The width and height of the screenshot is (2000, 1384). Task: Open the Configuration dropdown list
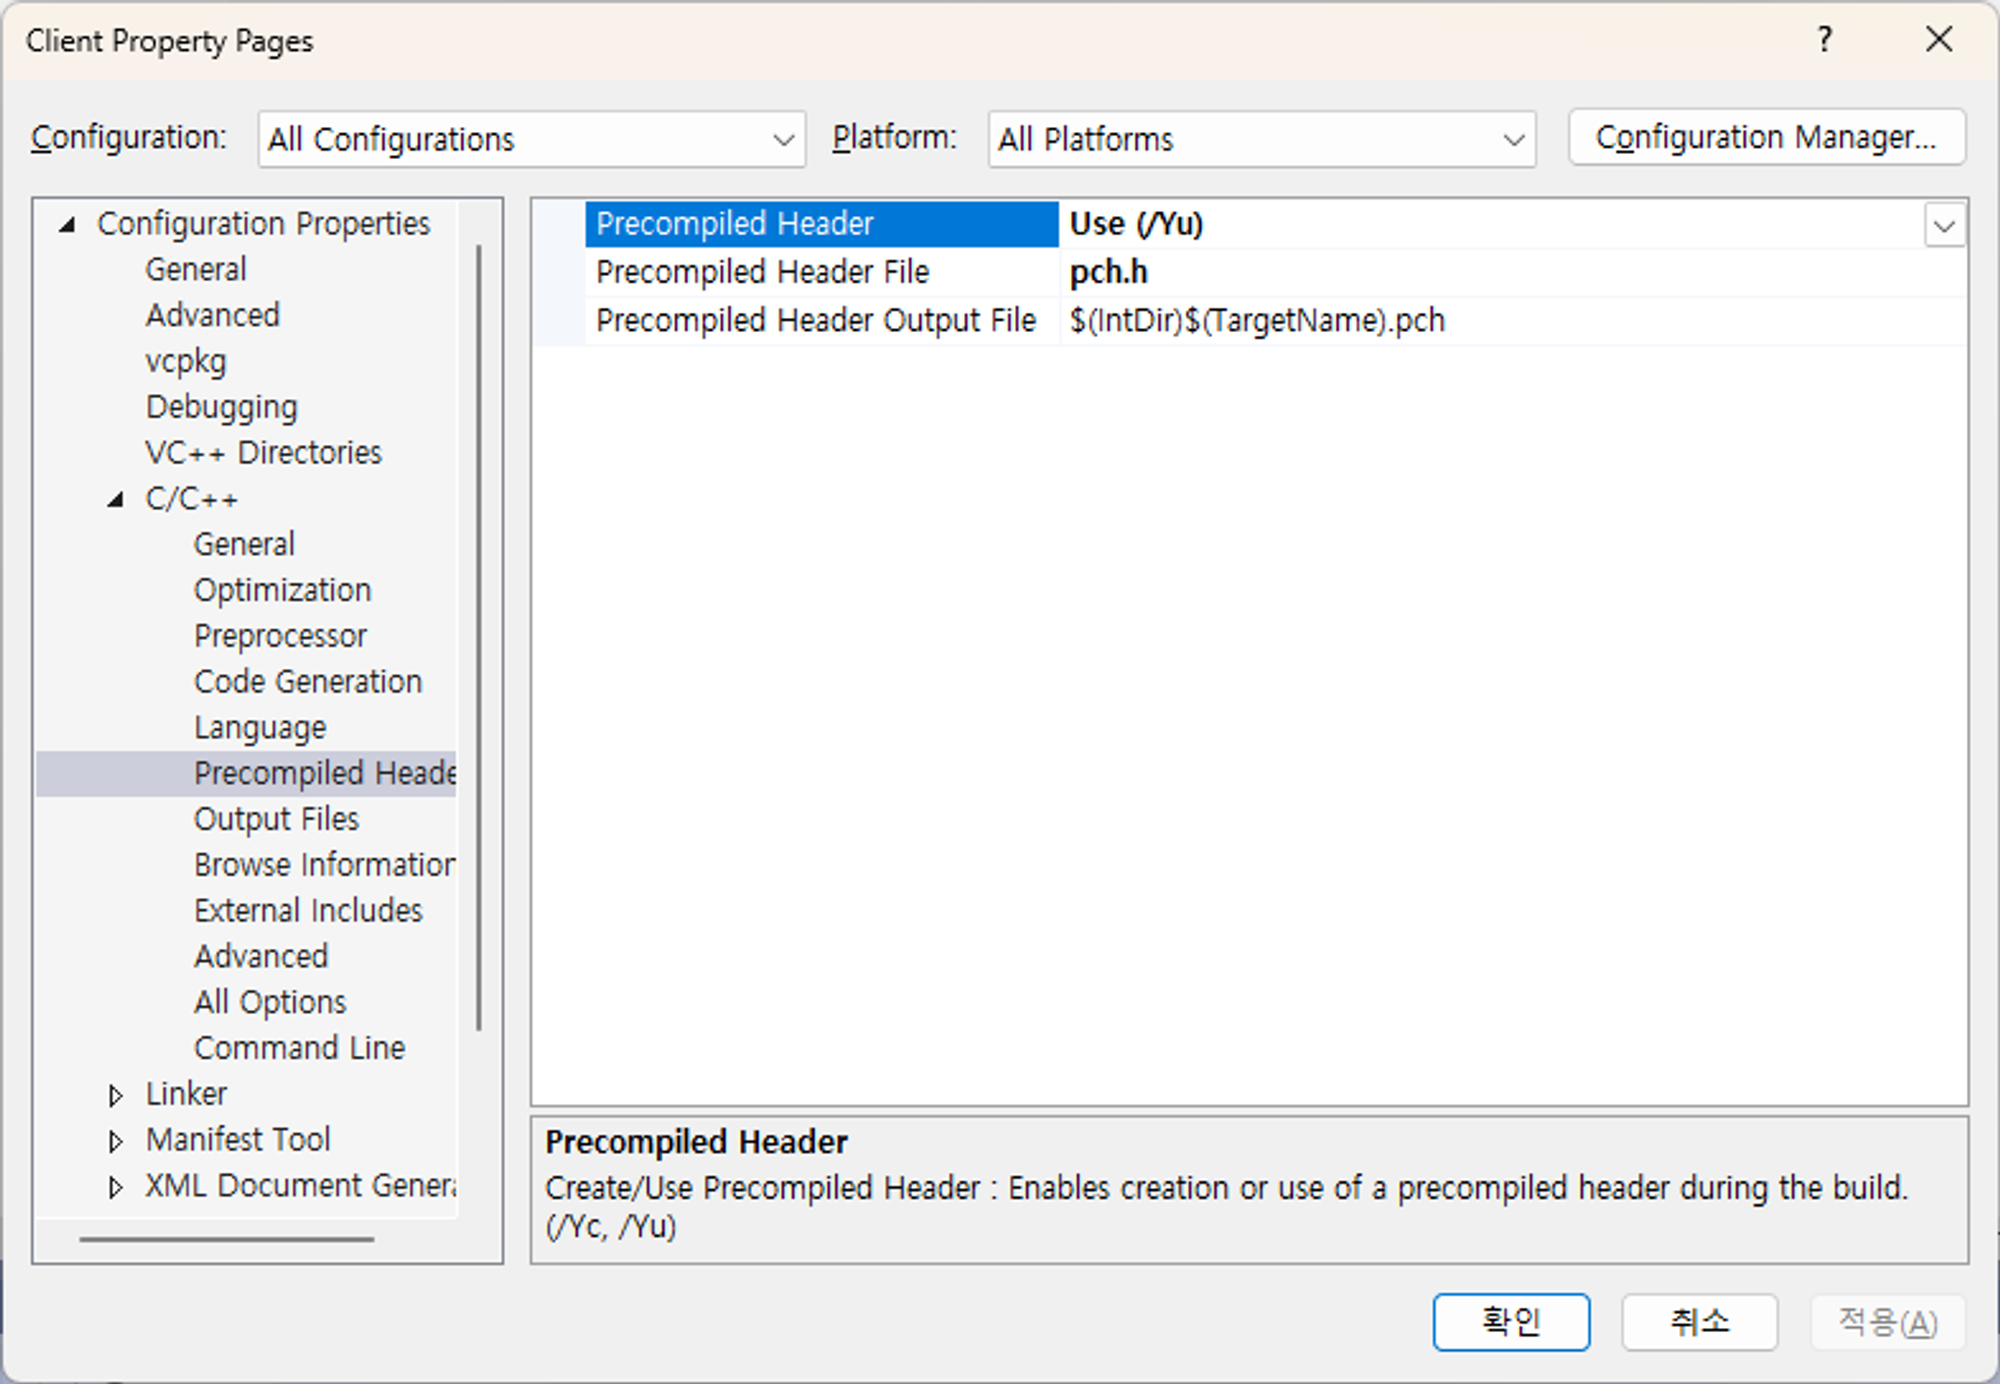point(783,140)
